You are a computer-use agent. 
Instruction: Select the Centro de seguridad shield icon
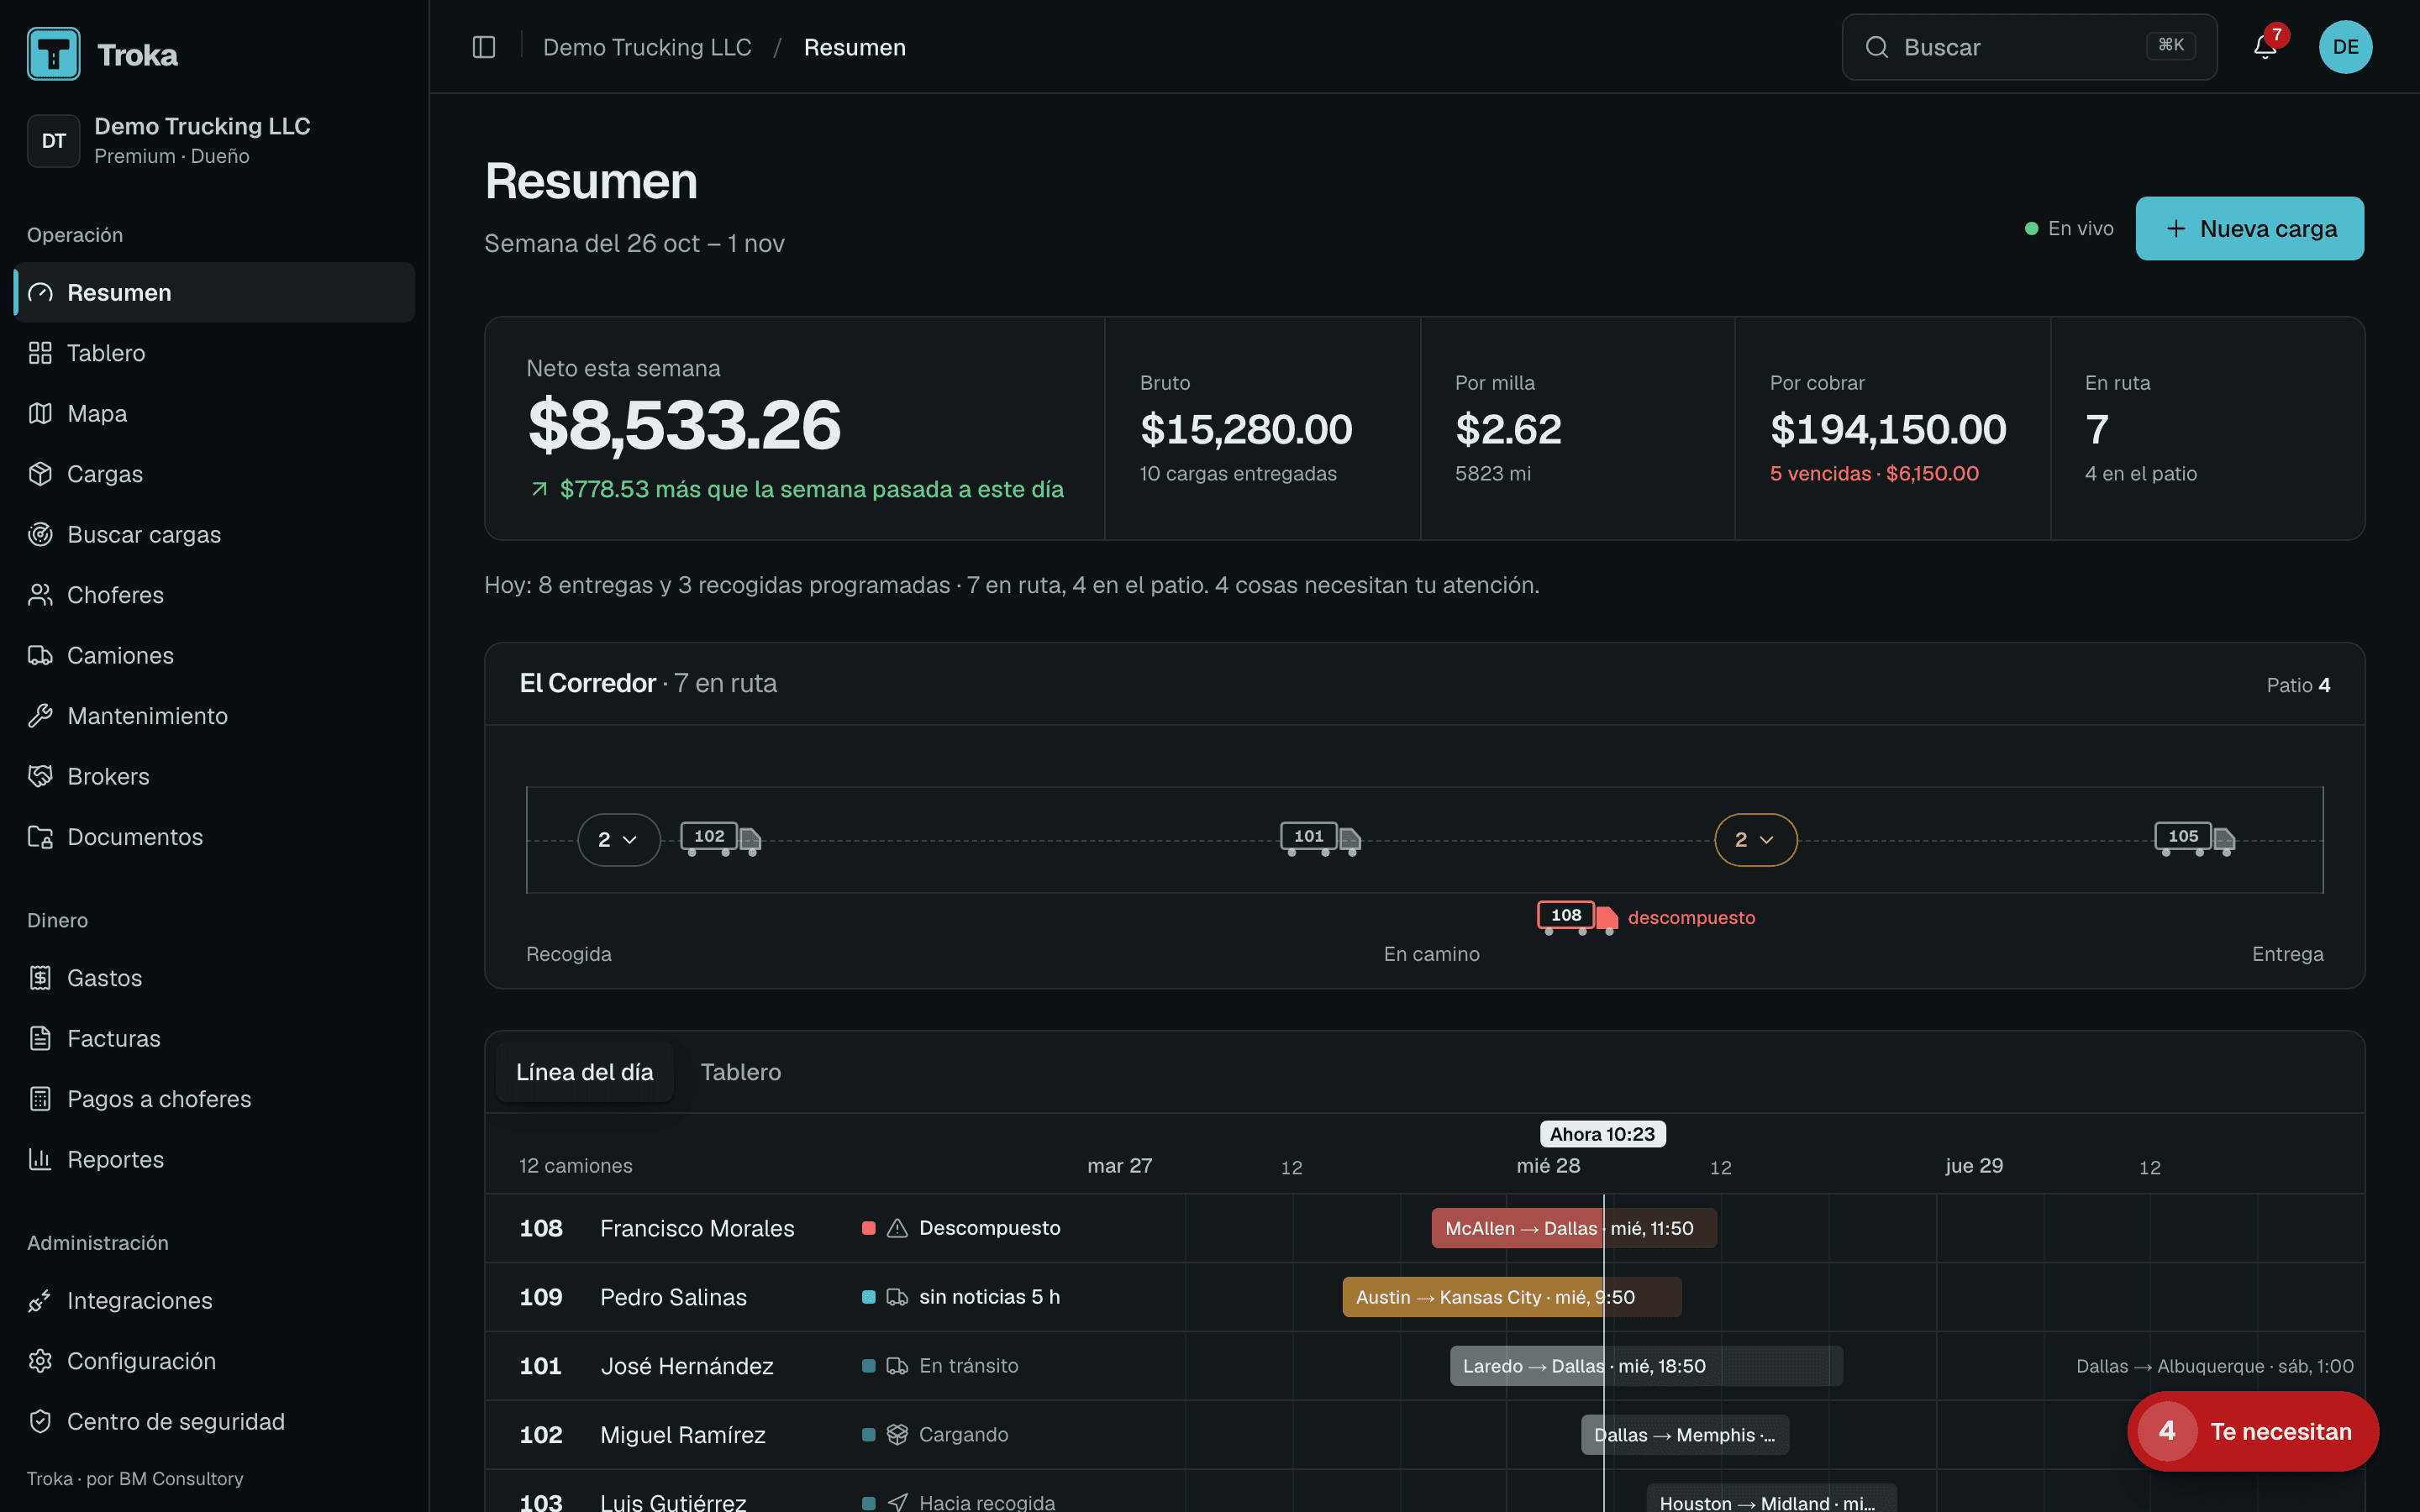(40, 1422)
